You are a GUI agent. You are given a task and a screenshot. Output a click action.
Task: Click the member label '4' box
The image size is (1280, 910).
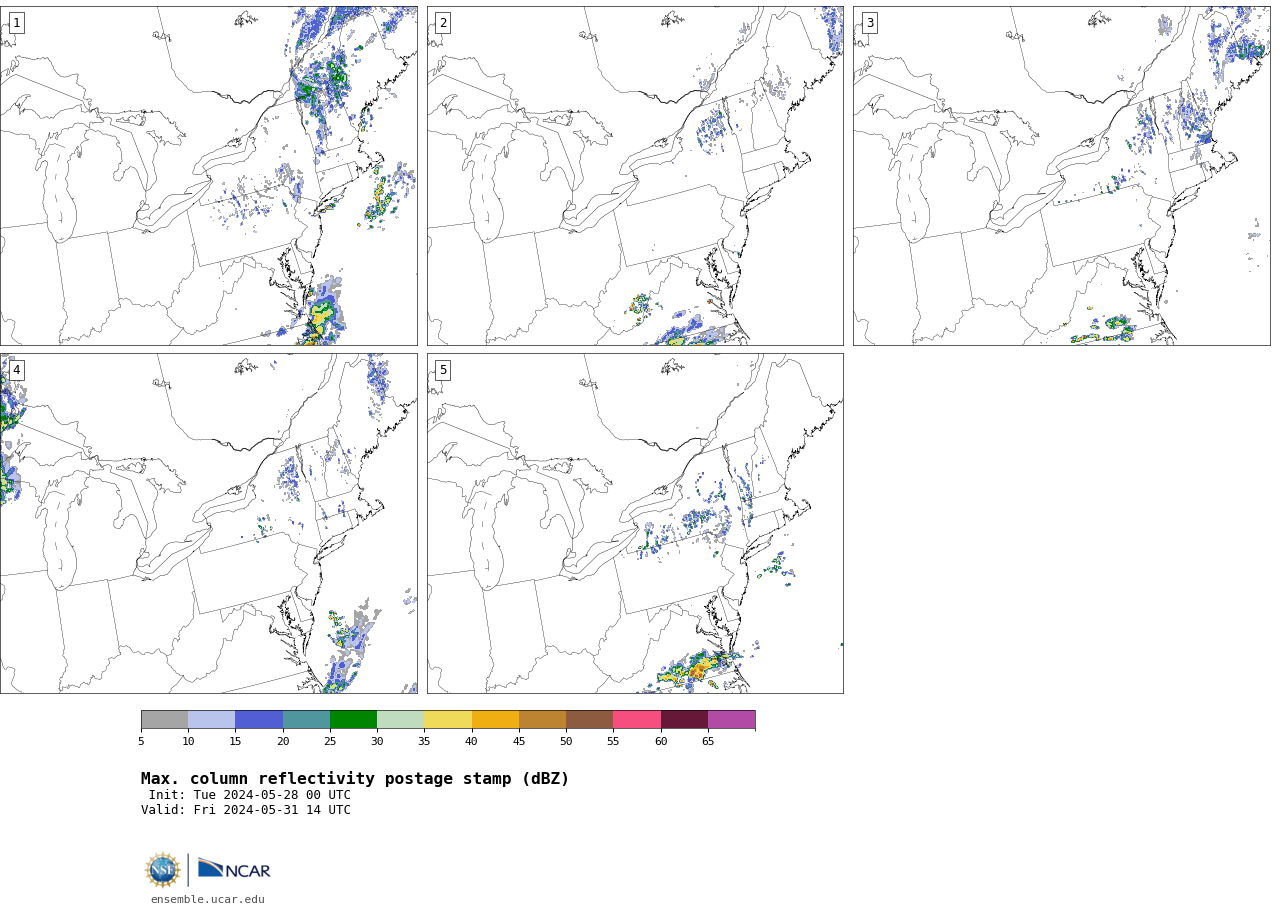(x=16, y=370)
